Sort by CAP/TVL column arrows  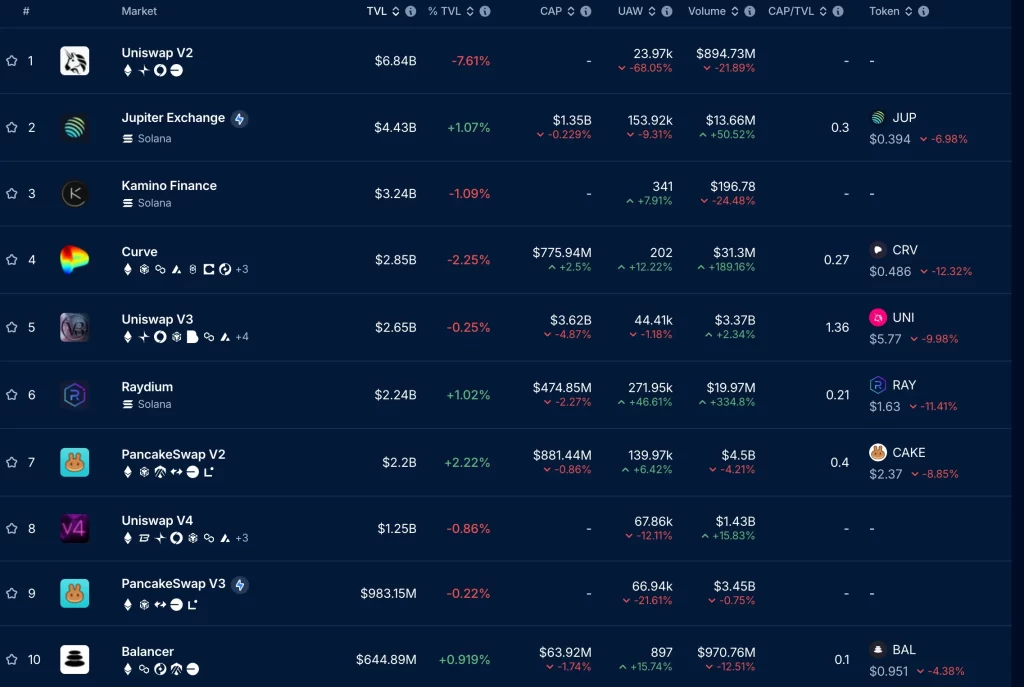click(823, 11)
